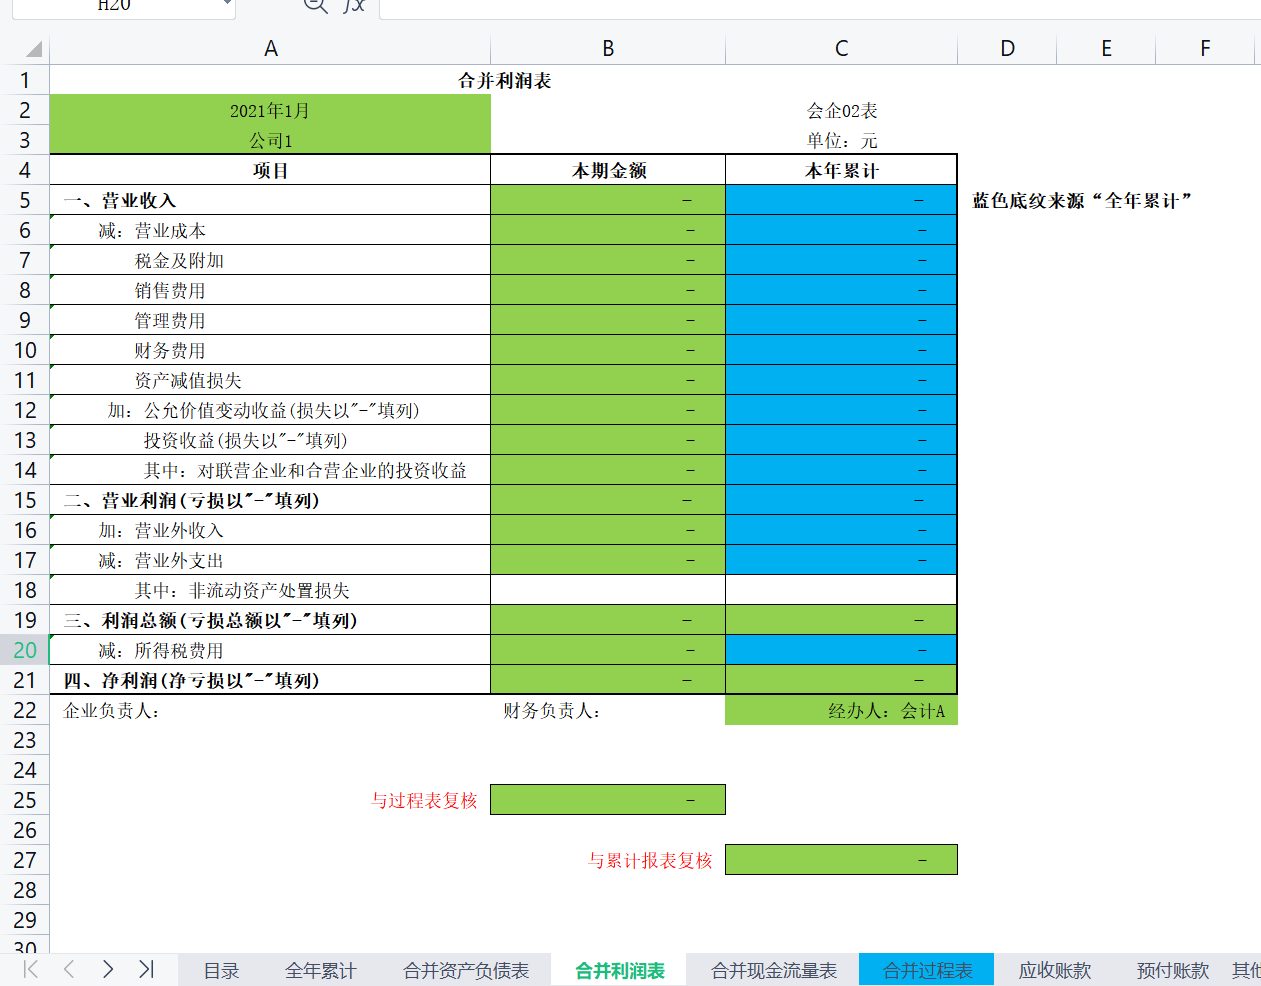Click the previous sheet navigation arrow
The height and width of the screenshot is (986, 1261).
tap(68, 968)
